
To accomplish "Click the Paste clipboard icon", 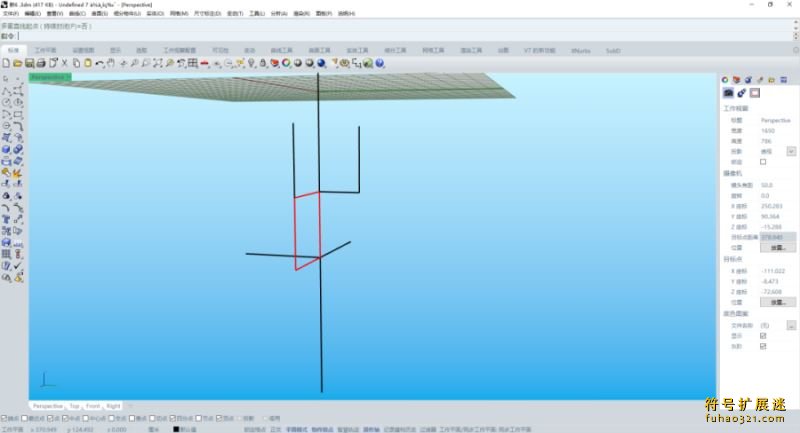I will tap(88, 63).
